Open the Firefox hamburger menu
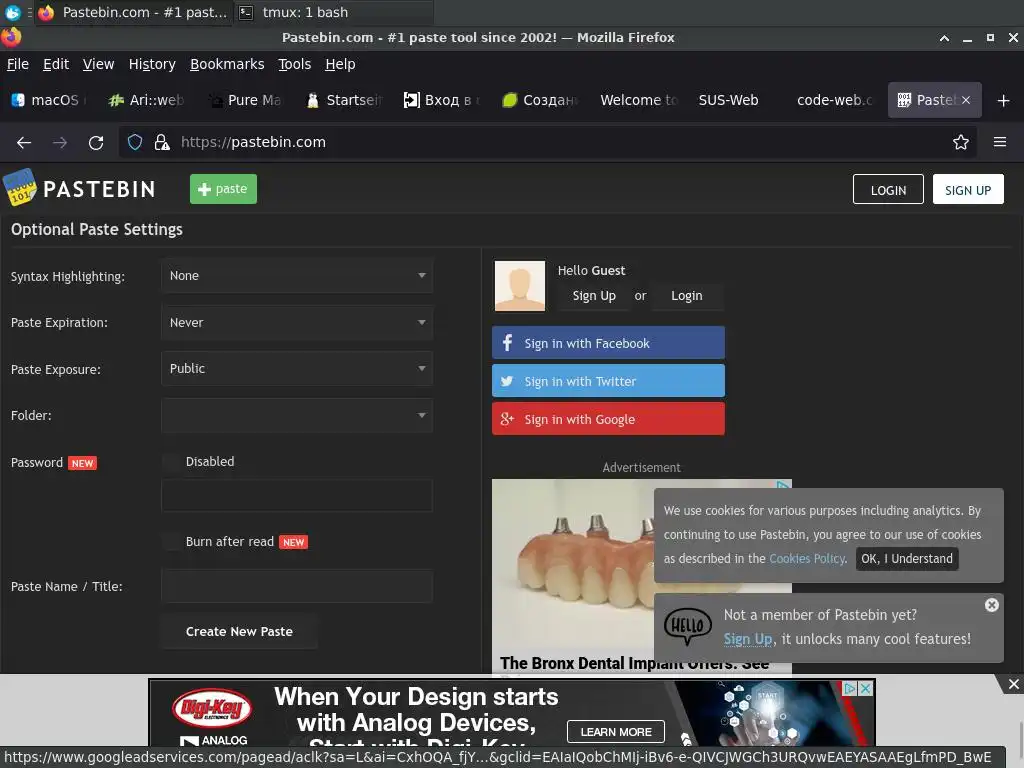This screenshot has width=1024, height=768. 999,142
